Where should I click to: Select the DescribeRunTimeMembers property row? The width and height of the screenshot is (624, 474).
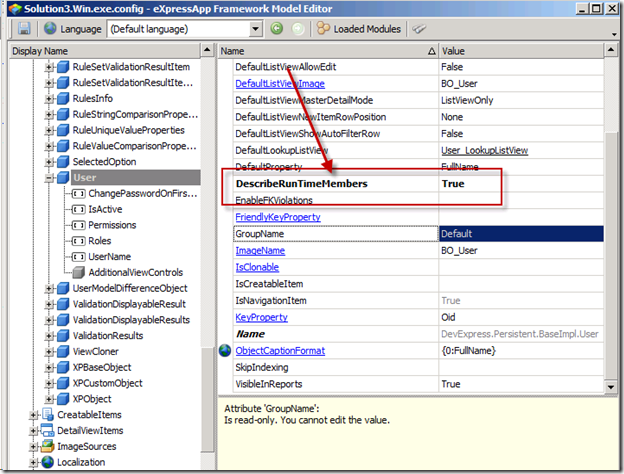point(418,183)
